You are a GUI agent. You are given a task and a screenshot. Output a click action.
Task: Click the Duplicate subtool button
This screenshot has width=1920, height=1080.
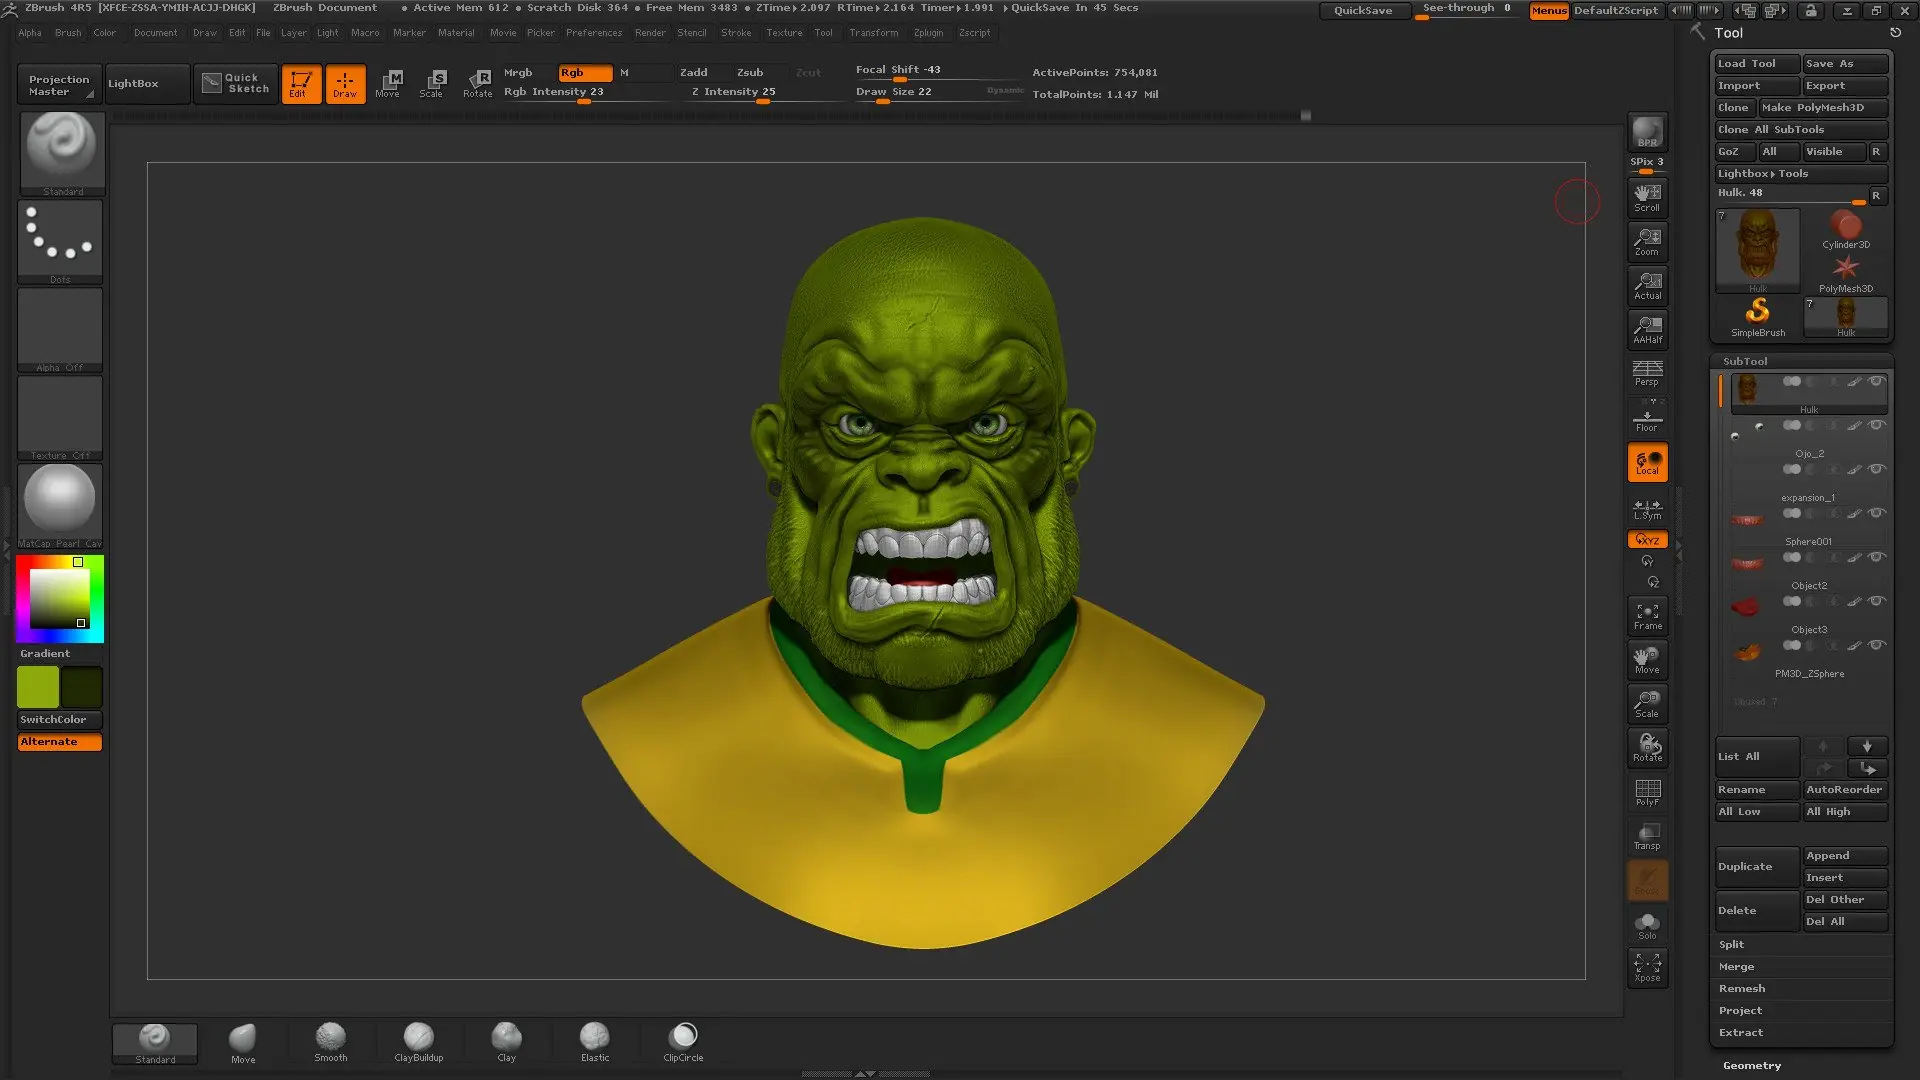1757,867
